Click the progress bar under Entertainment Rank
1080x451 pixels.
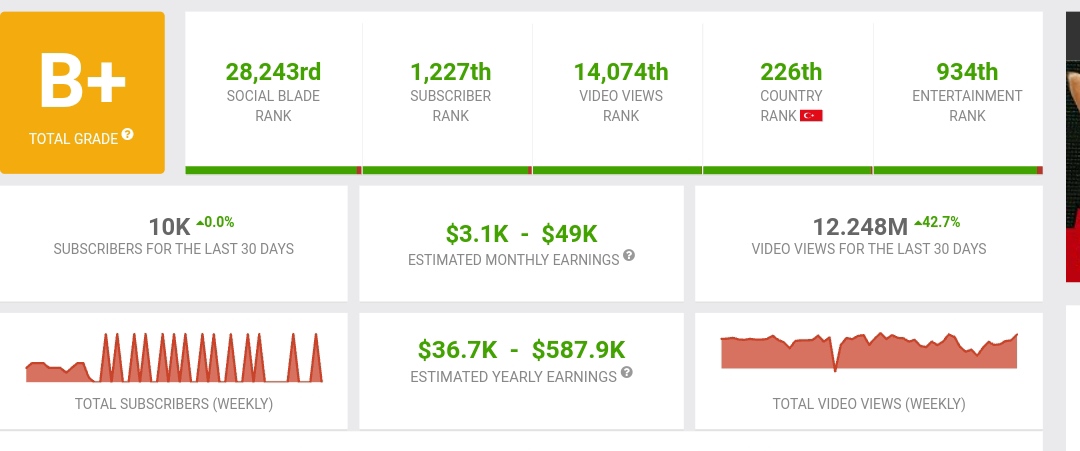click(958, 170)
